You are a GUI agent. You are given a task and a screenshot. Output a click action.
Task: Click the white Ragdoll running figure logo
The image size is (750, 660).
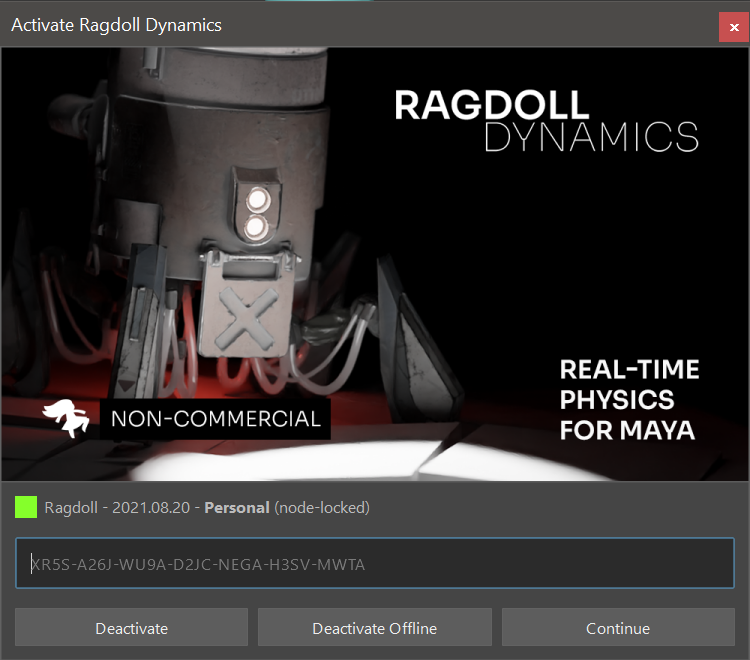point(65,418)
